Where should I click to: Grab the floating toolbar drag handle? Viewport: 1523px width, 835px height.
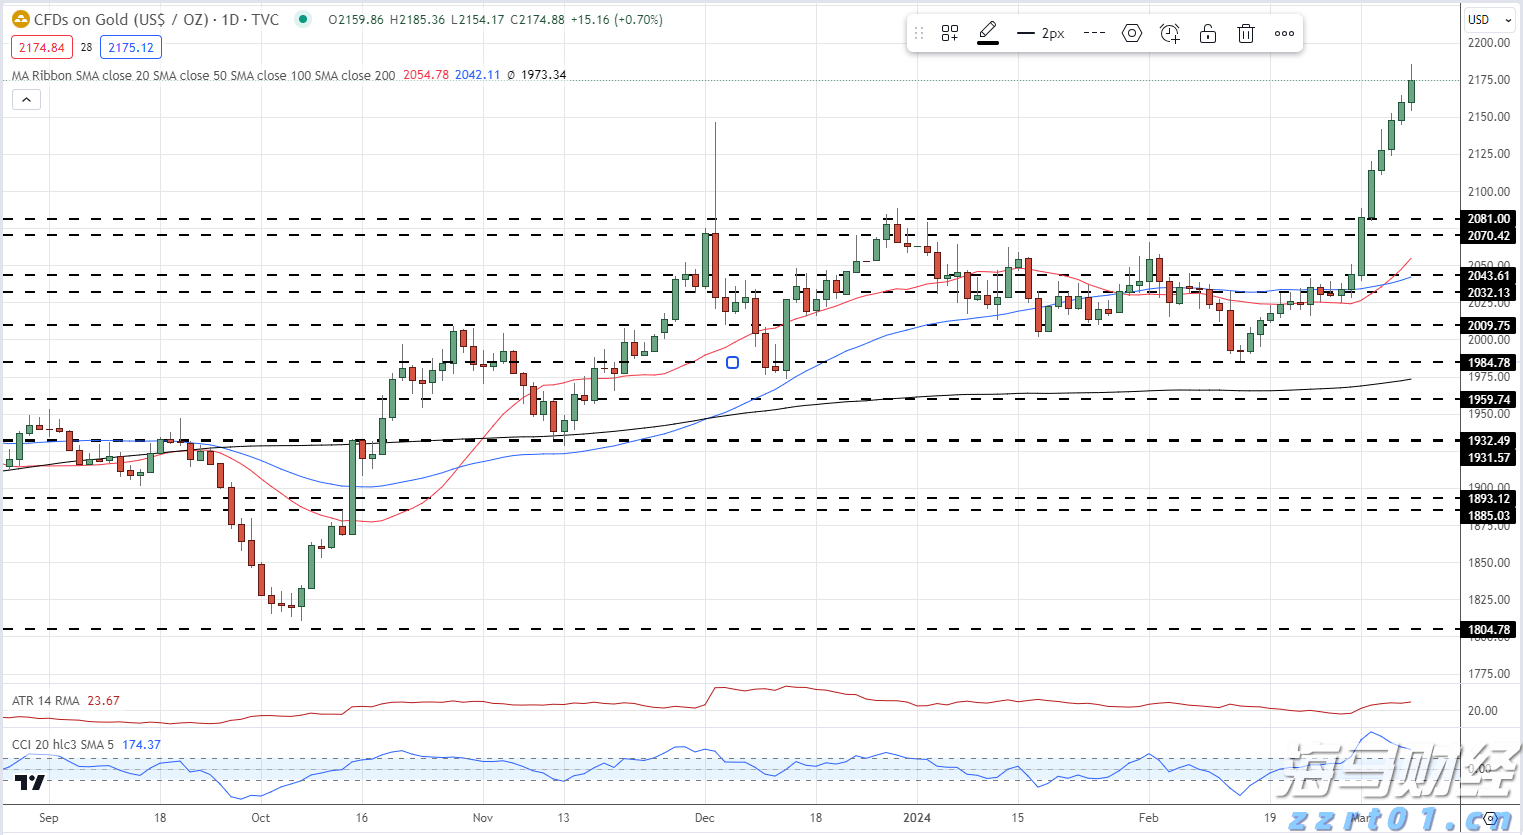tap(919, 33)
